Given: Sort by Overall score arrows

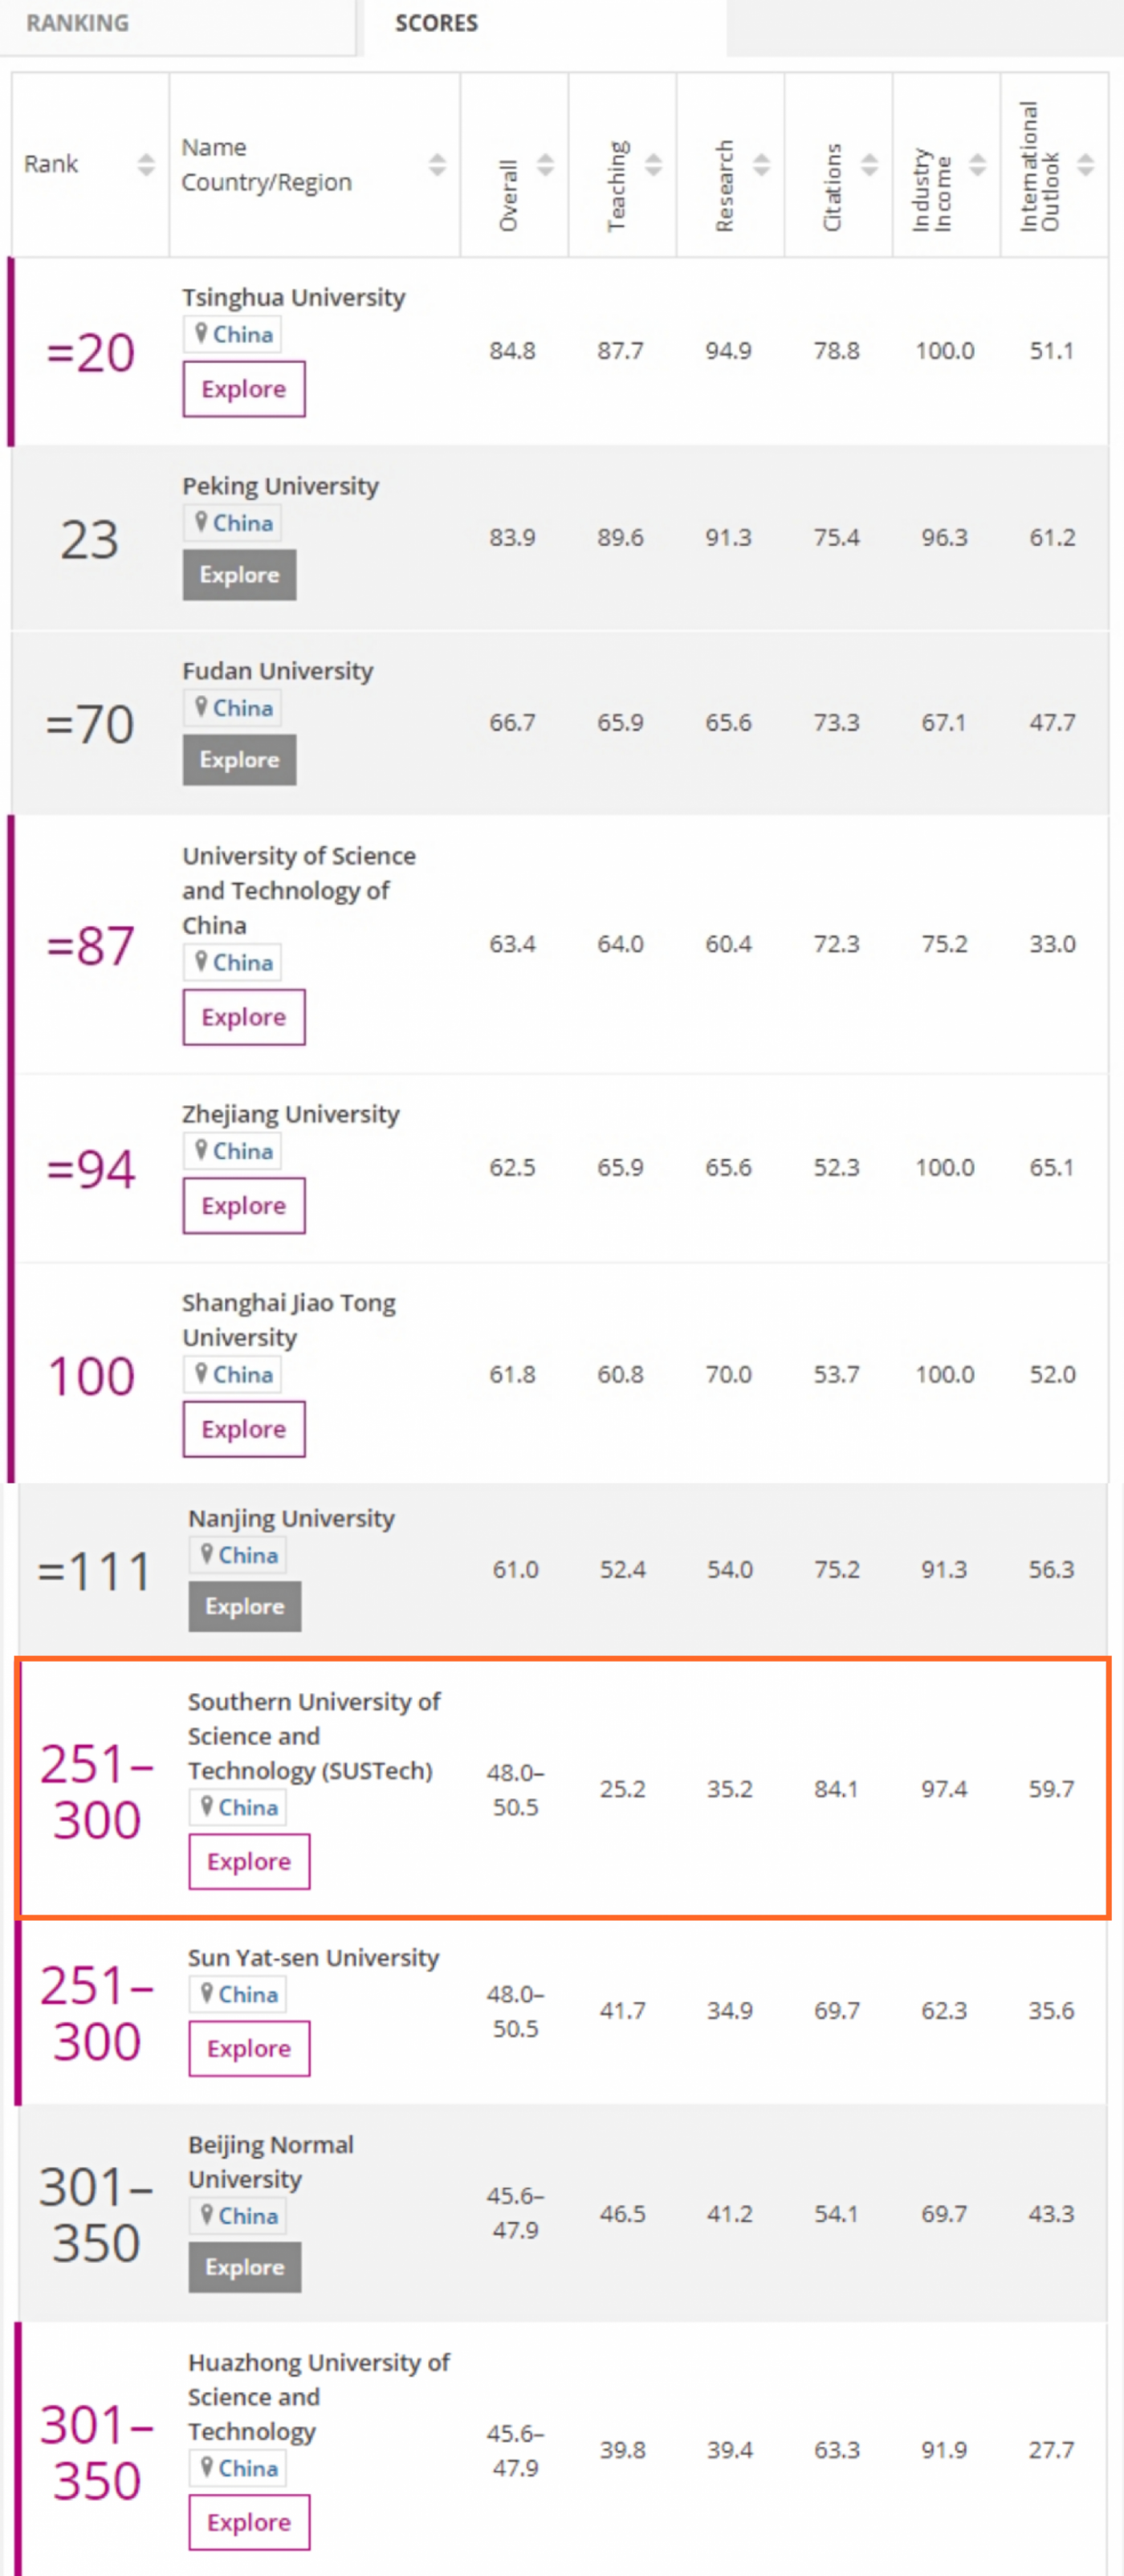Looking at the screenshot, I should (545, 165).
